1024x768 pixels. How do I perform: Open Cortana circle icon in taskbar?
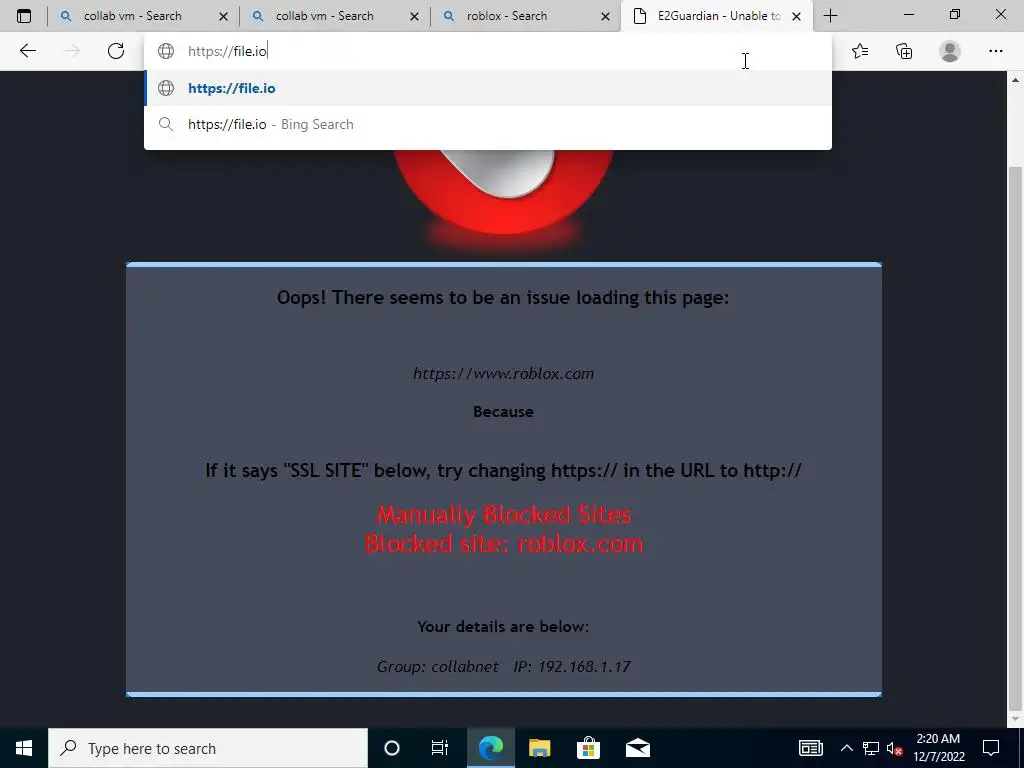(391, 748)
